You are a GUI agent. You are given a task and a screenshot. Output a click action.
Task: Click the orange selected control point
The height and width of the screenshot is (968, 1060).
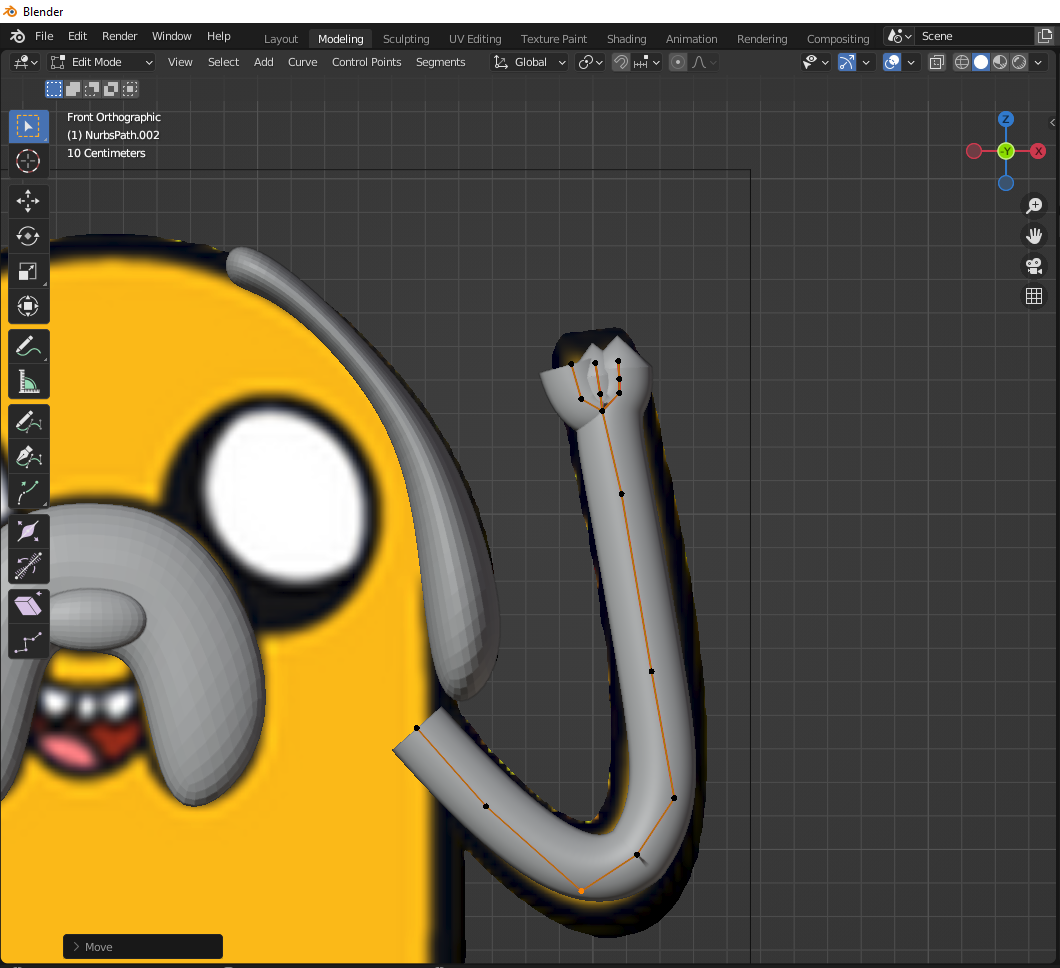(581, 891)
